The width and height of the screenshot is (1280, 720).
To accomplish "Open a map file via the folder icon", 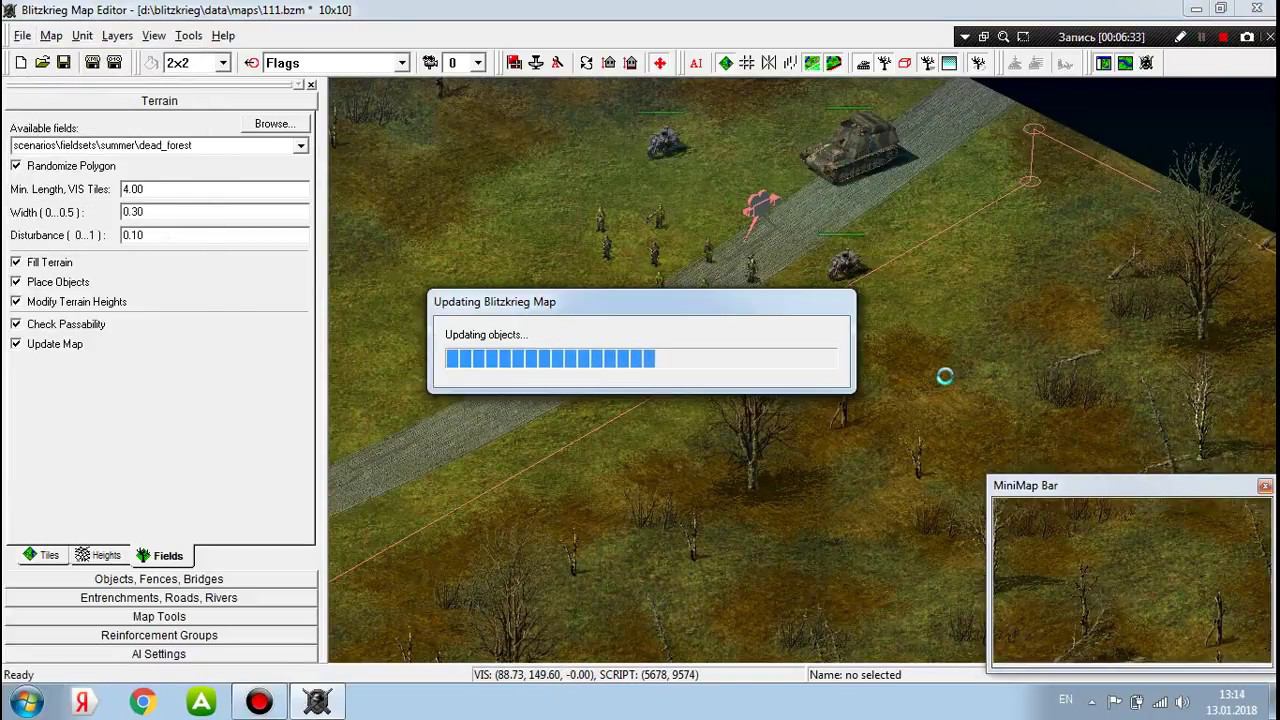I will tap(42, 63).
